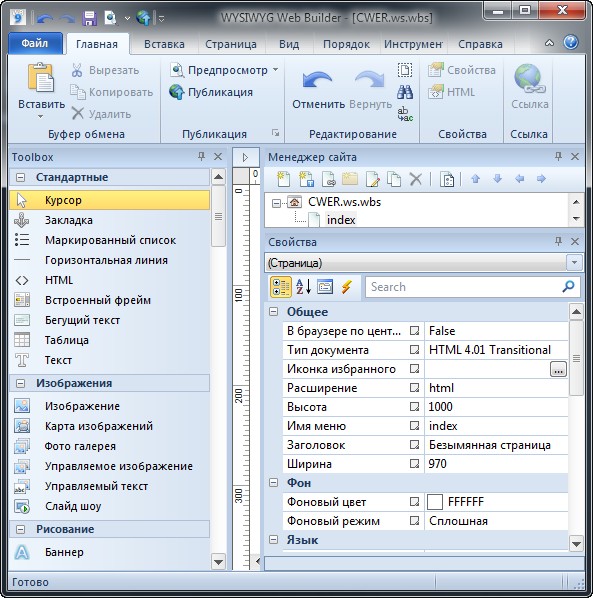Pin the Свойства panel

coord(558,241)
